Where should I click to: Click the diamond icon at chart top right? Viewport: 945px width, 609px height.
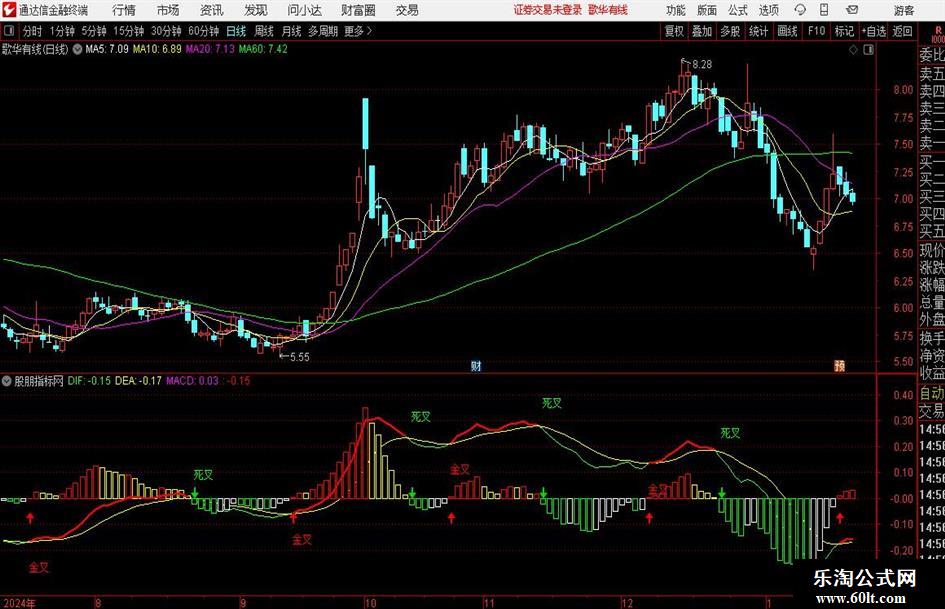click(x=853, y=50)
